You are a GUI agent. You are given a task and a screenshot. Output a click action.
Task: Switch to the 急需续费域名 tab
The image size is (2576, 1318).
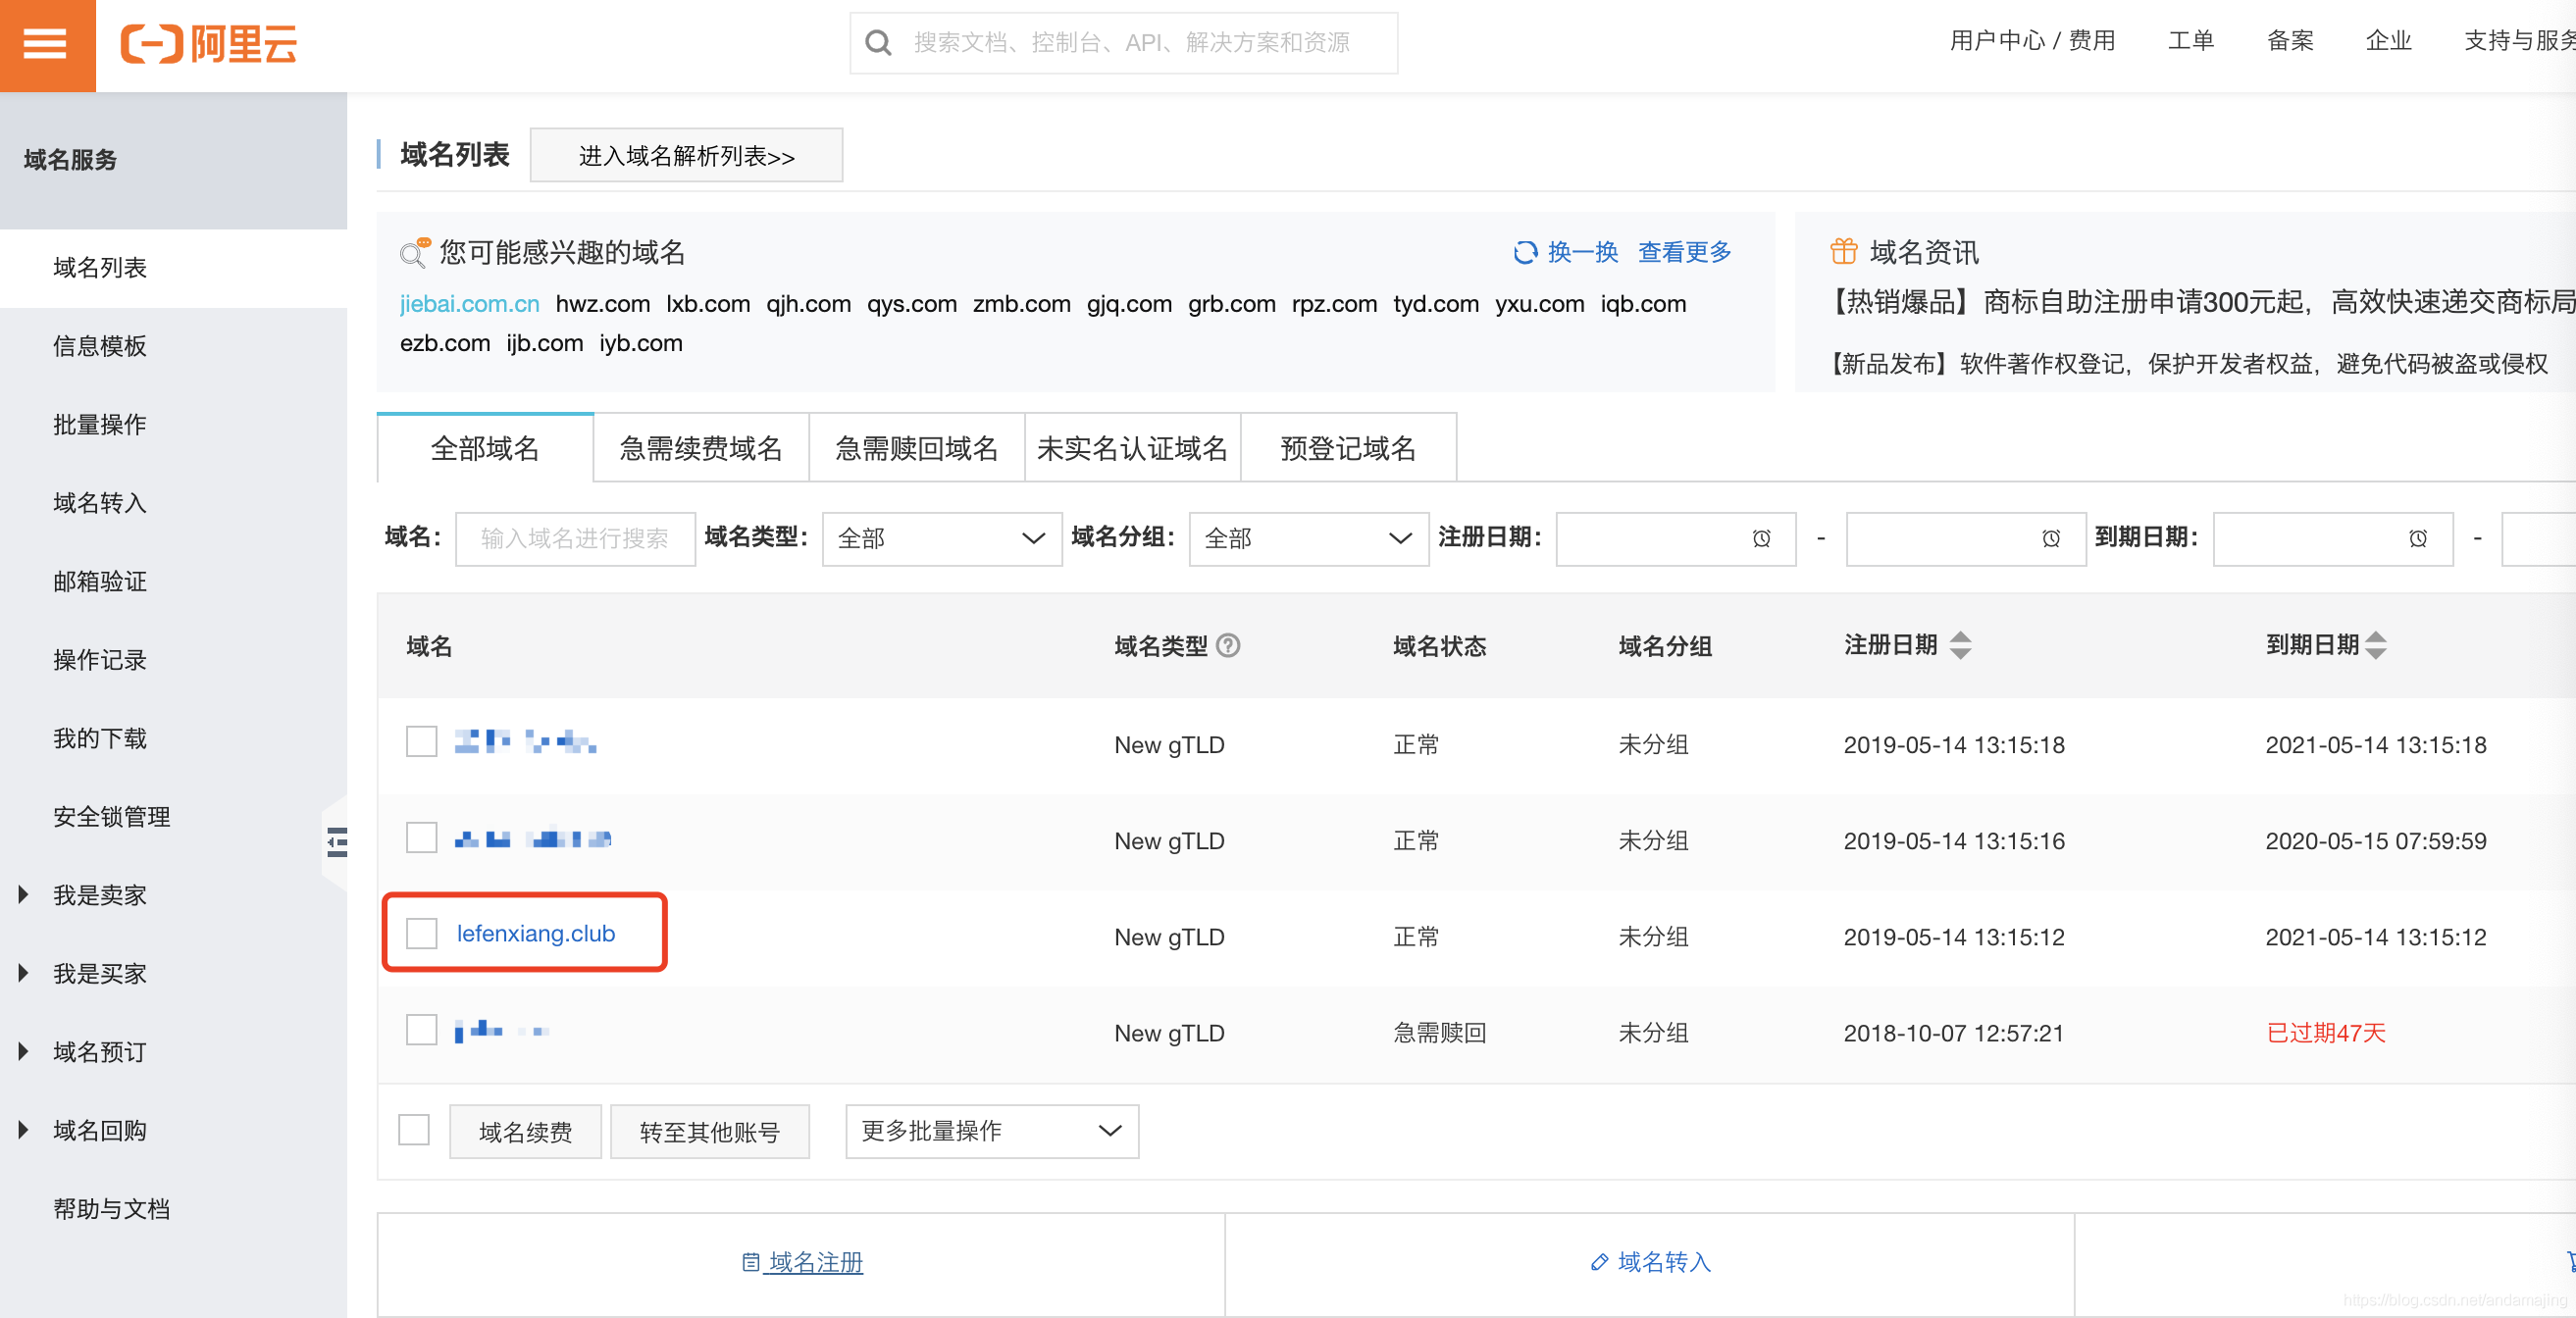click(701, 448)
